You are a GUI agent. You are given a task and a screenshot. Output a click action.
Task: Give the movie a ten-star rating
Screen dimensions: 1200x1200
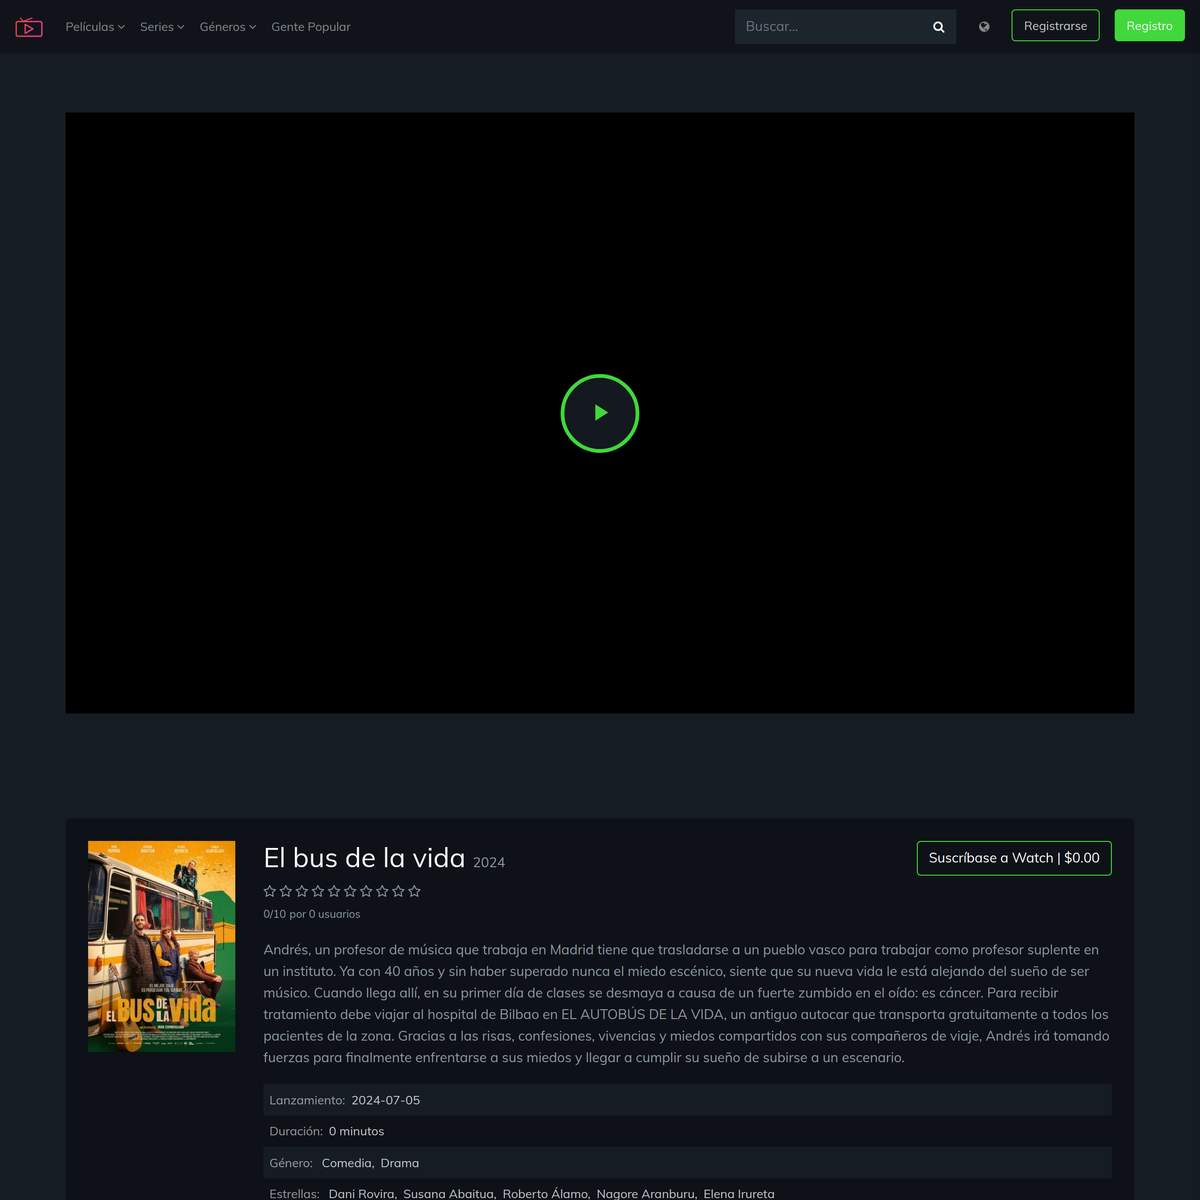tap(414, 891)
